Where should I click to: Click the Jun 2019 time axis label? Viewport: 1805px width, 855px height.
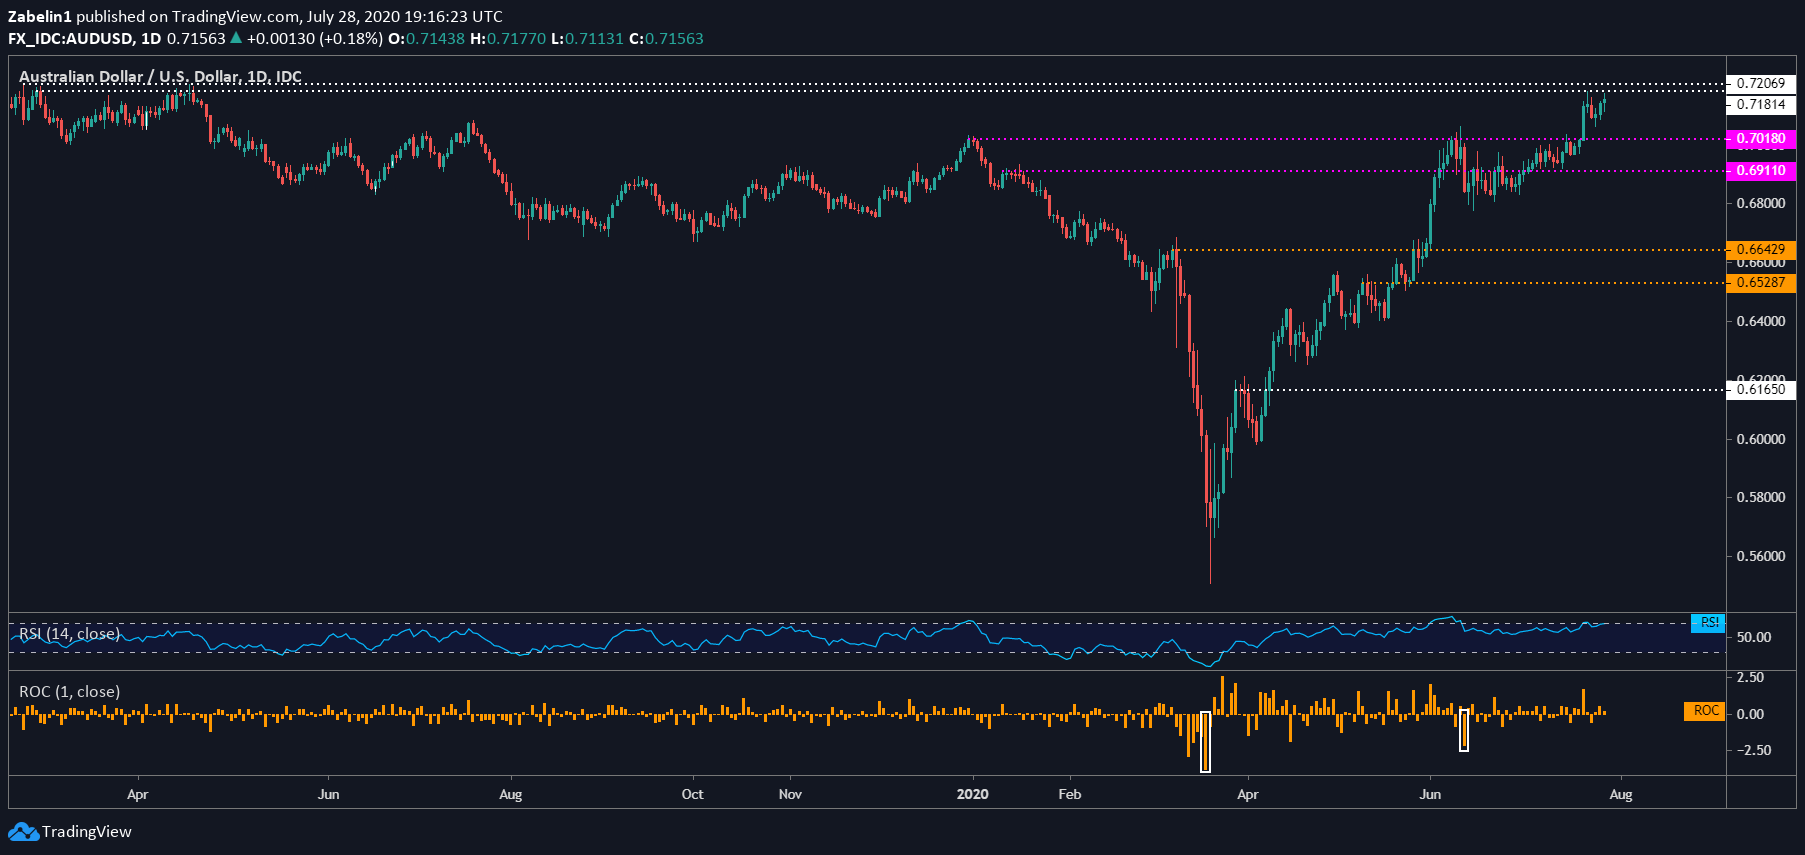[x=328, y=794]
